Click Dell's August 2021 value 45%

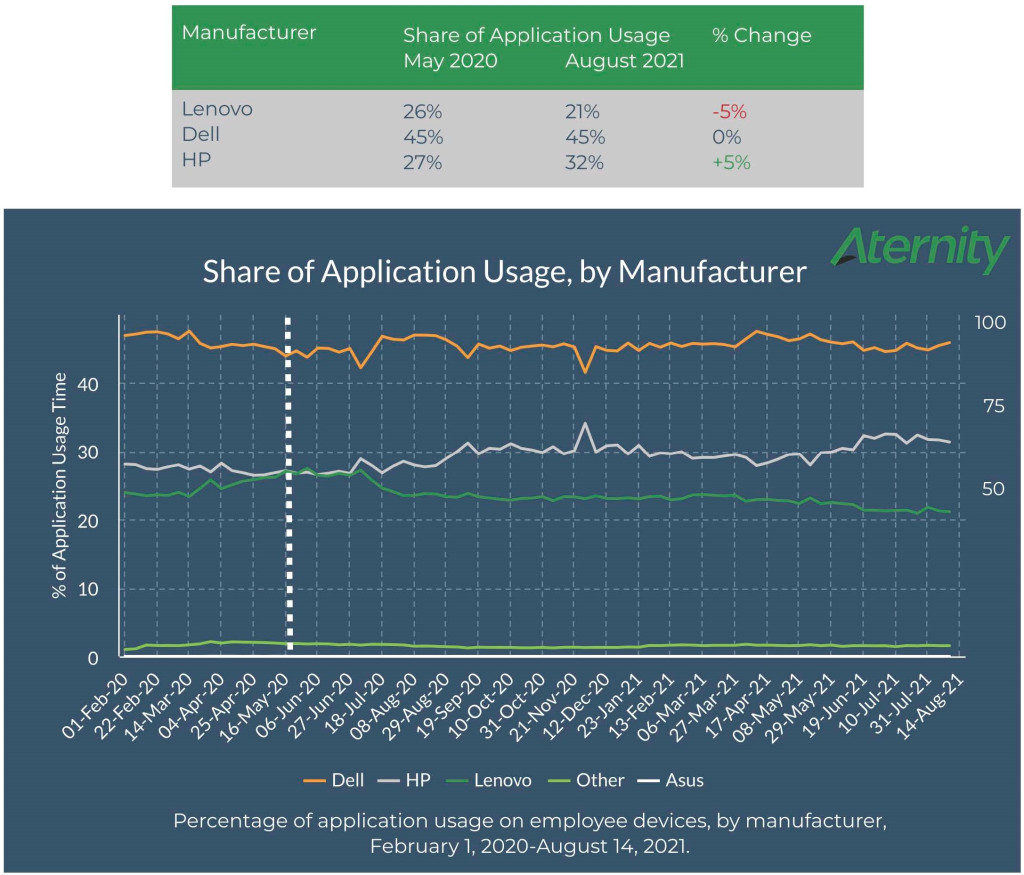585,137
